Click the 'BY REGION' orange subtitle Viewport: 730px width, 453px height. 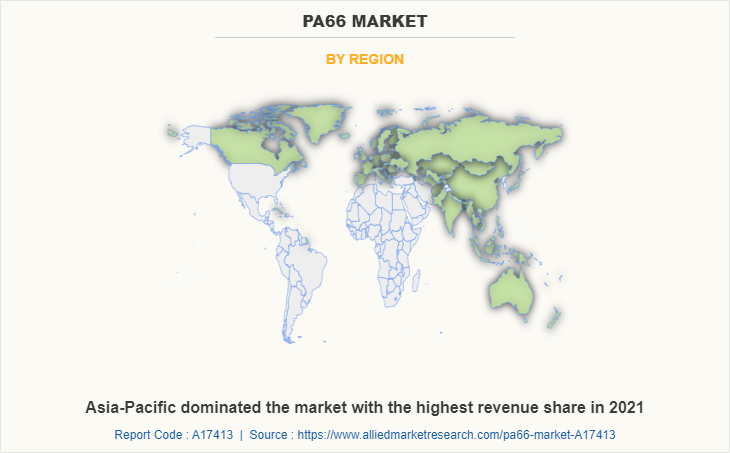(x=365, y=59)
